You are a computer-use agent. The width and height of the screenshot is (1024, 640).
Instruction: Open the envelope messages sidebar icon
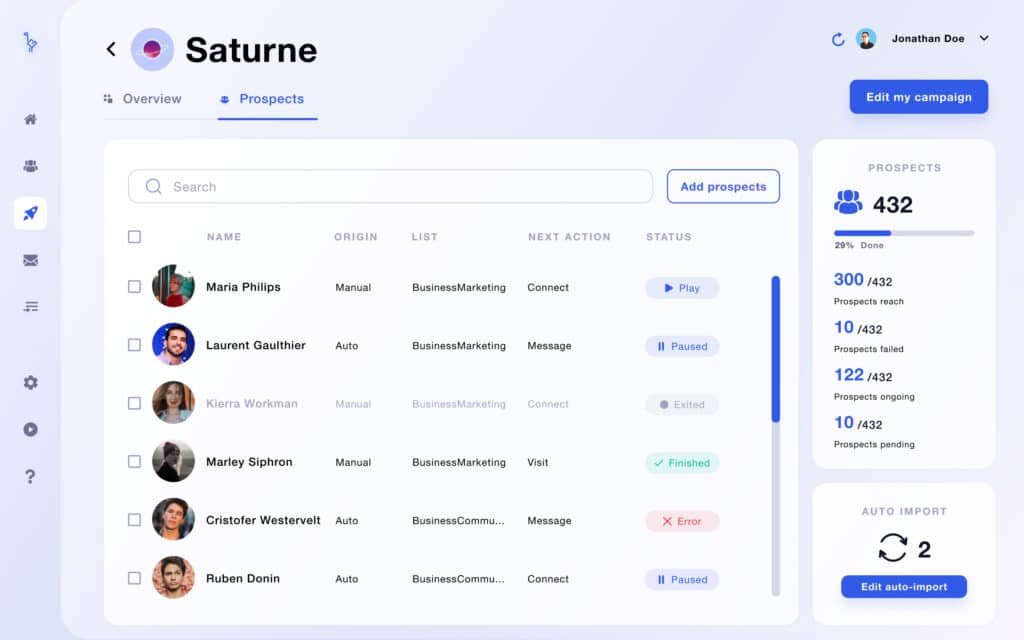point(30,260)
